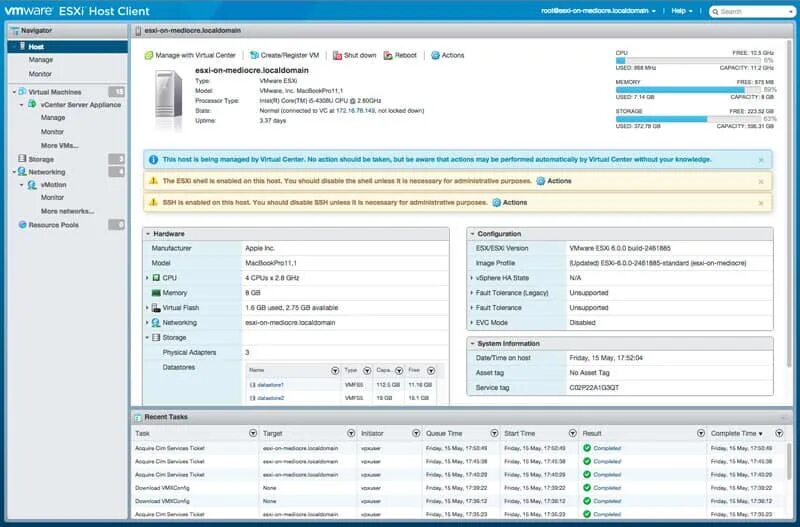The height and width of the screenshot is (527, 800).
Task: Click the Storage usage bar
Action: [688, 119]
